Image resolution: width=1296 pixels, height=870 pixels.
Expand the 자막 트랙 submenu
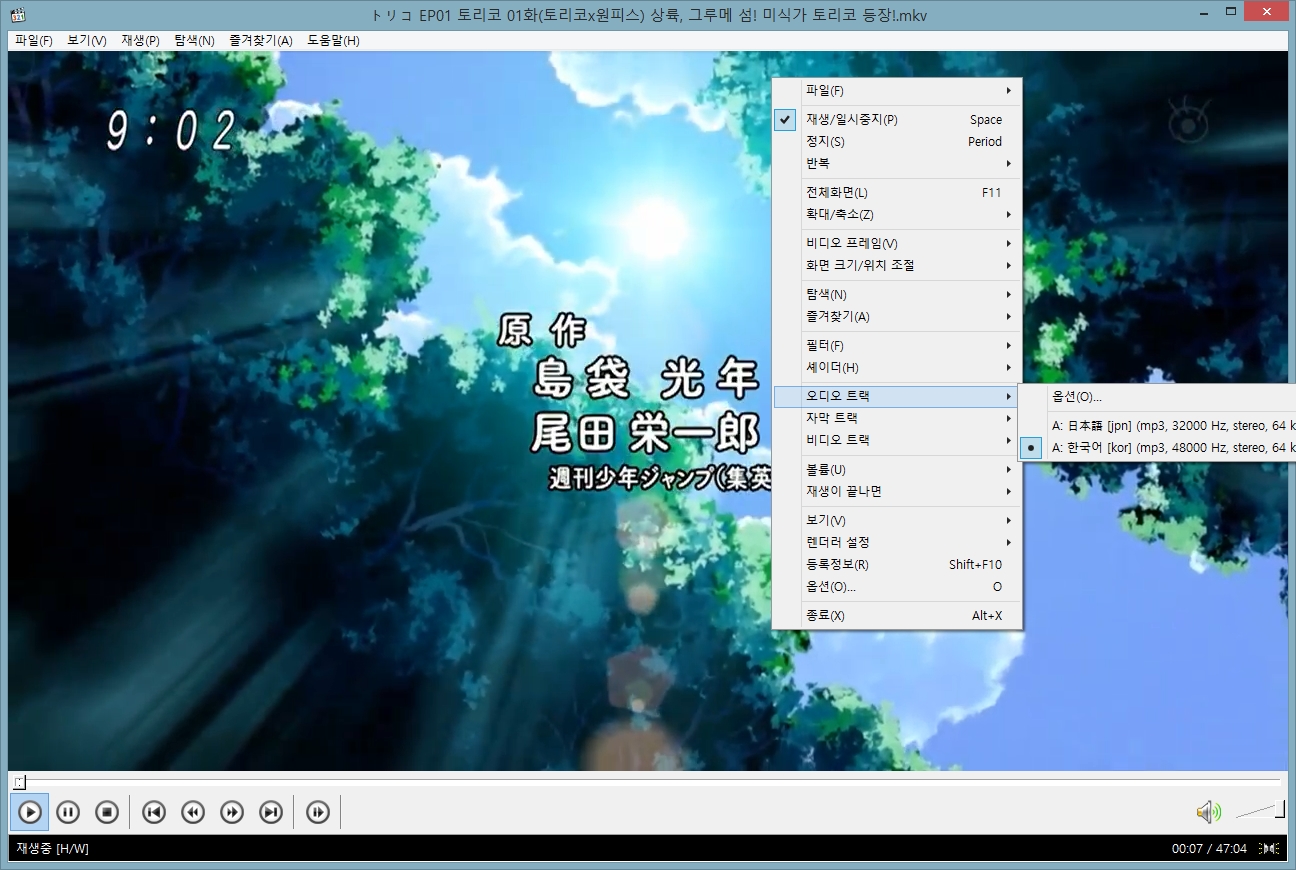897,418
